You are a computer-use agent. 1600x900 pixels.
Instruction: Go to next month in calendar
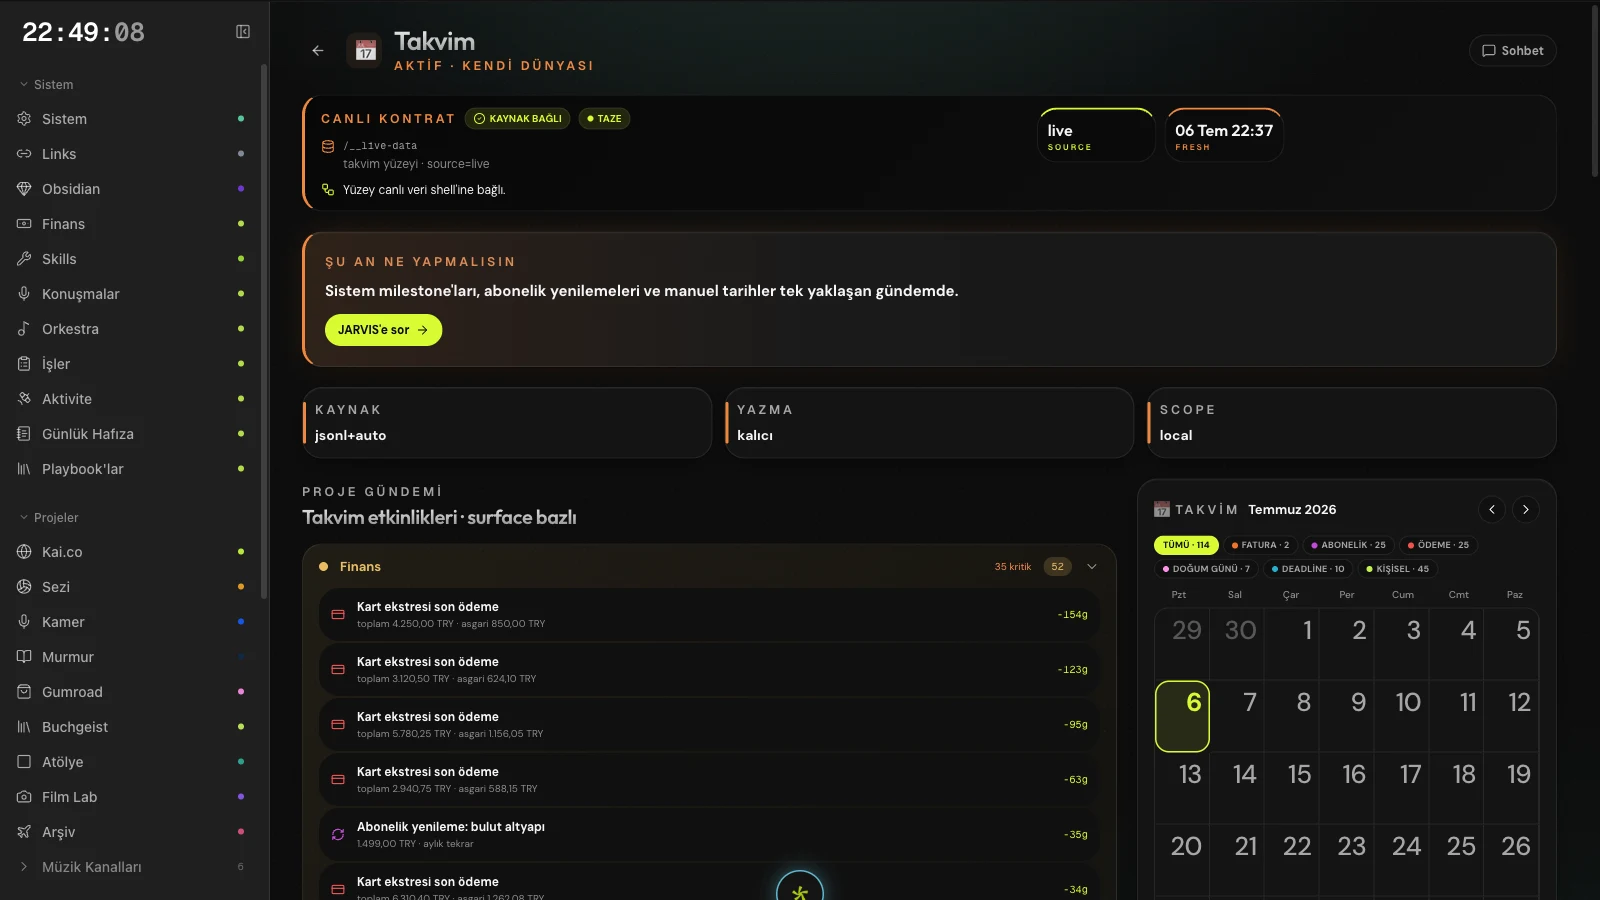(1526, 510)
